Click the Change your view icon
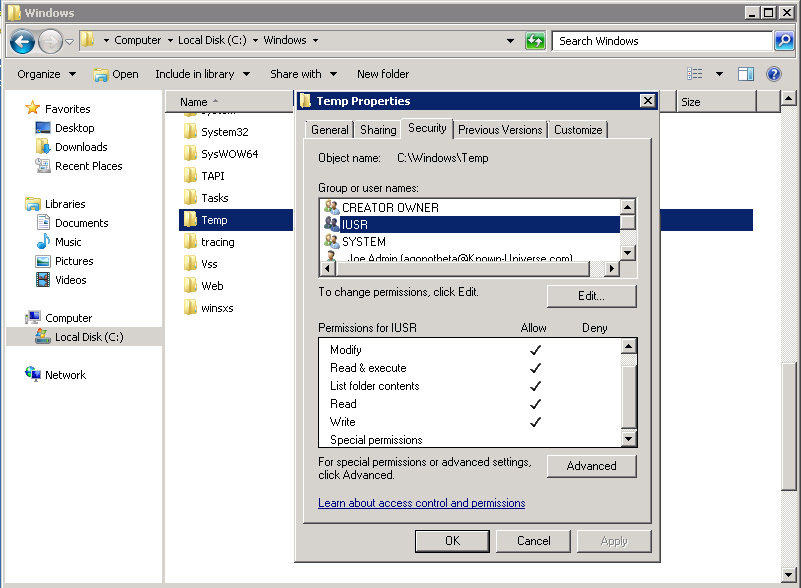Viewport: 801px width, 588px height. [x=695, y=74]
